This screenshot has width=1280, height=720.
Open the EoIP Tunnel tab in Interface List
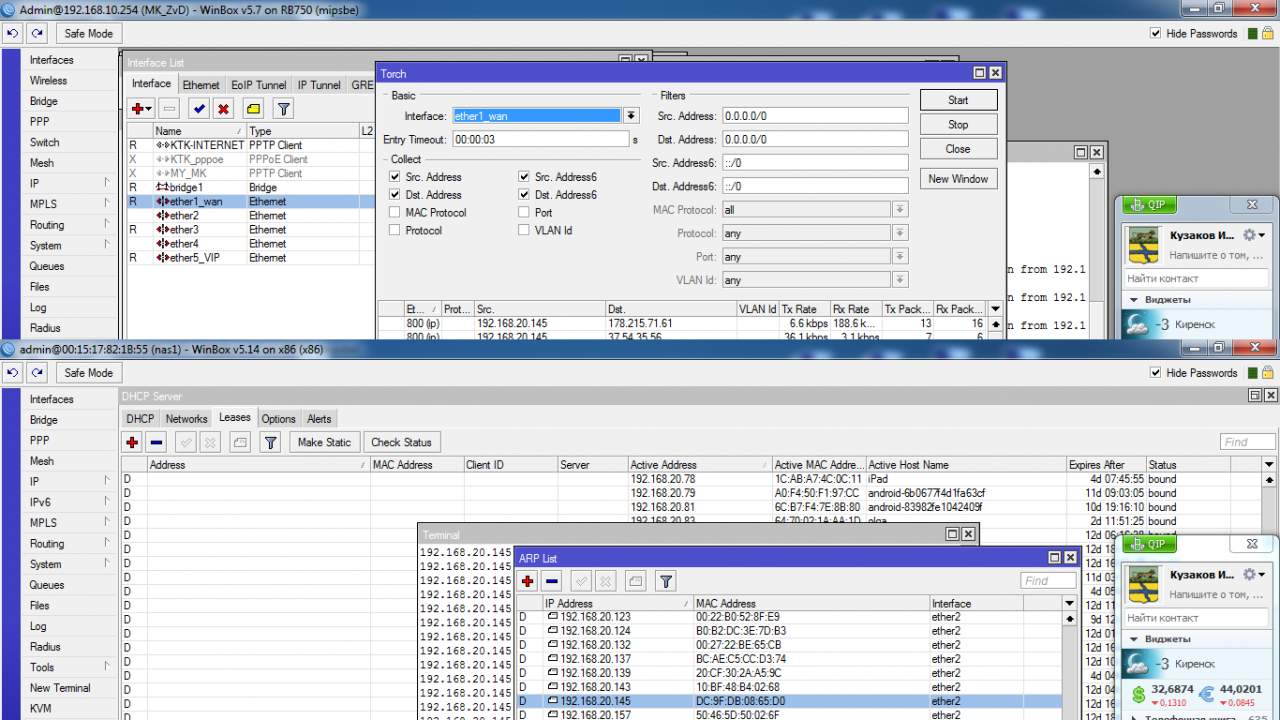[258, 85]
